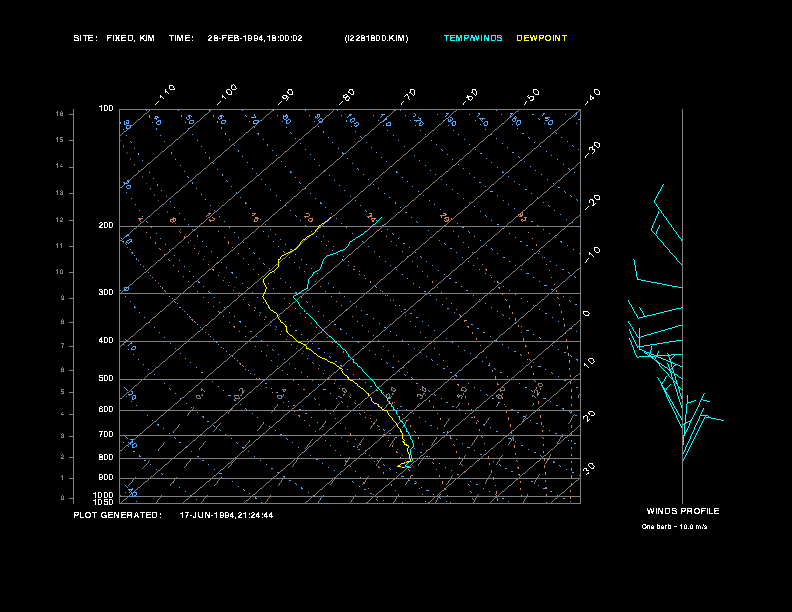Click the -50 temperature axis label
Viewport: 792px width, 612px height.
531,97
